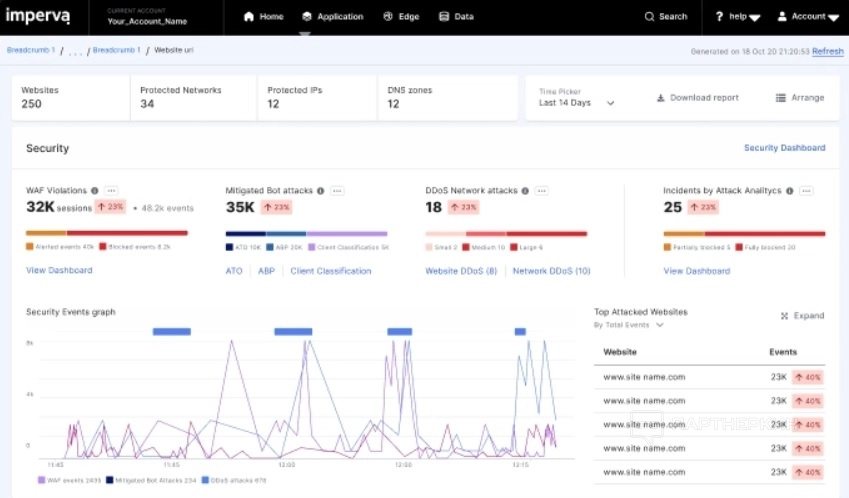The width and height of the screenshot is (849, 498).
Task: Click the first blue marker above the graph
Action: point(171,331)
